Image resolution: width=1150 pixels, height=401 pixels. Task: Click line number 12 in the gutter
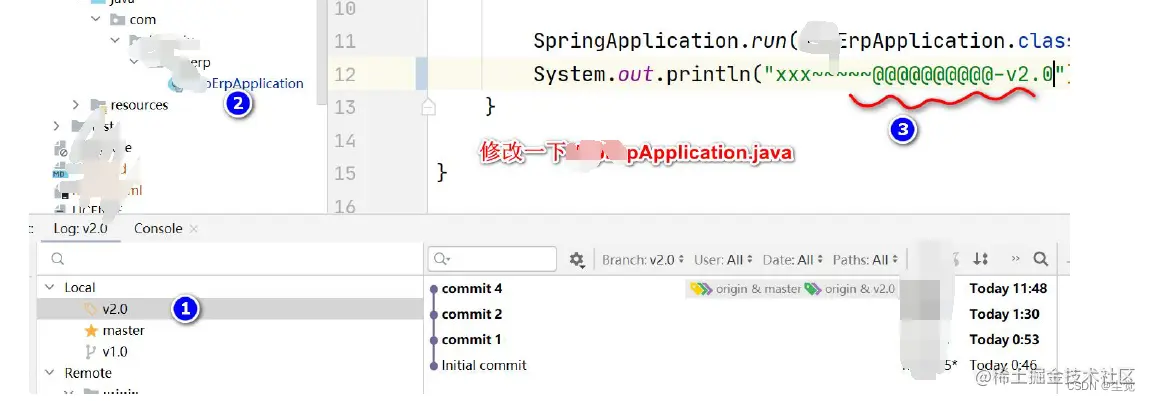click(345, 74)
